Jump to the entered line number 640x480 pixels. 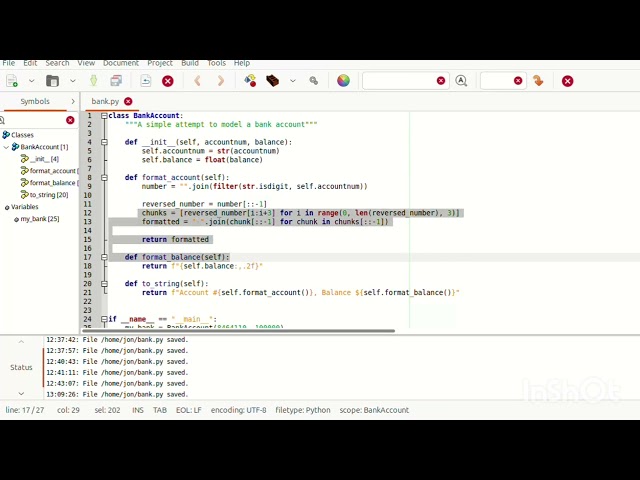pos(538,81)
